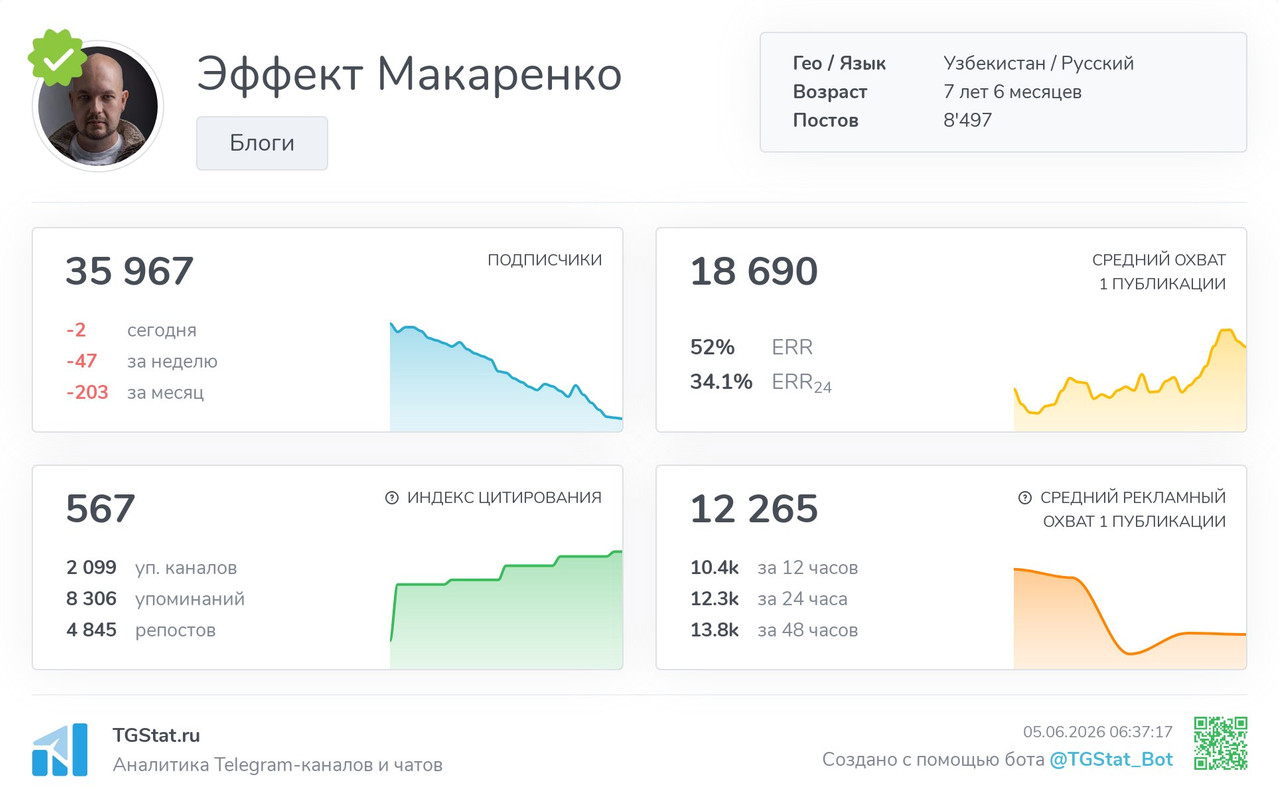This screenshot has width=1279, height=803.
Task: Click the green verified checkmark badge
Action: (56, 57)
